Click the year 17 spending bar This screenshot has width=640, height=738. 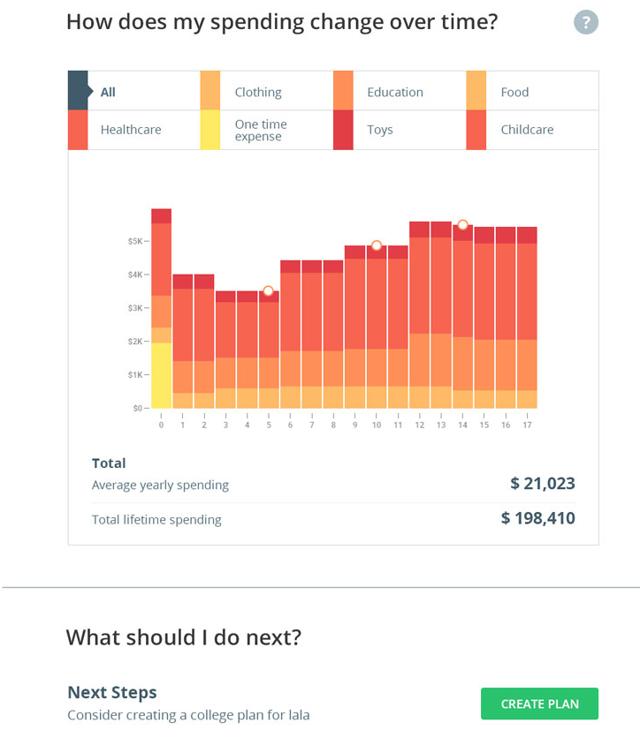[527, 320]
